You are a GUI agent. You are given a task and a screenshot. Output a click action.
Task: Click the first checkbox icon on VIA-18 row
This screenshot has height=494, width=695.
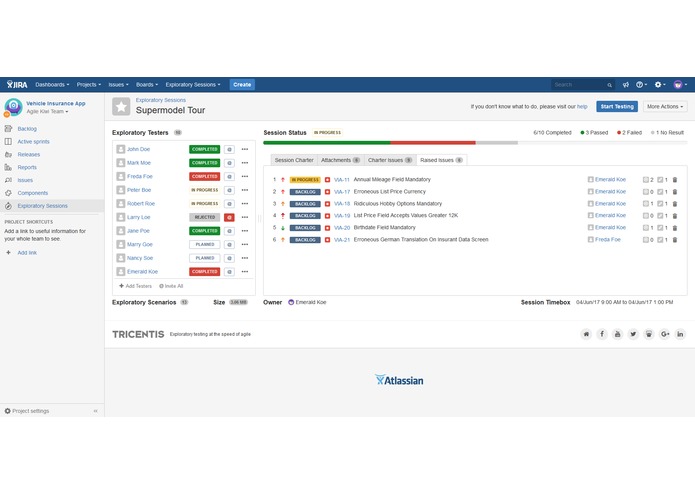coord(646,204)
